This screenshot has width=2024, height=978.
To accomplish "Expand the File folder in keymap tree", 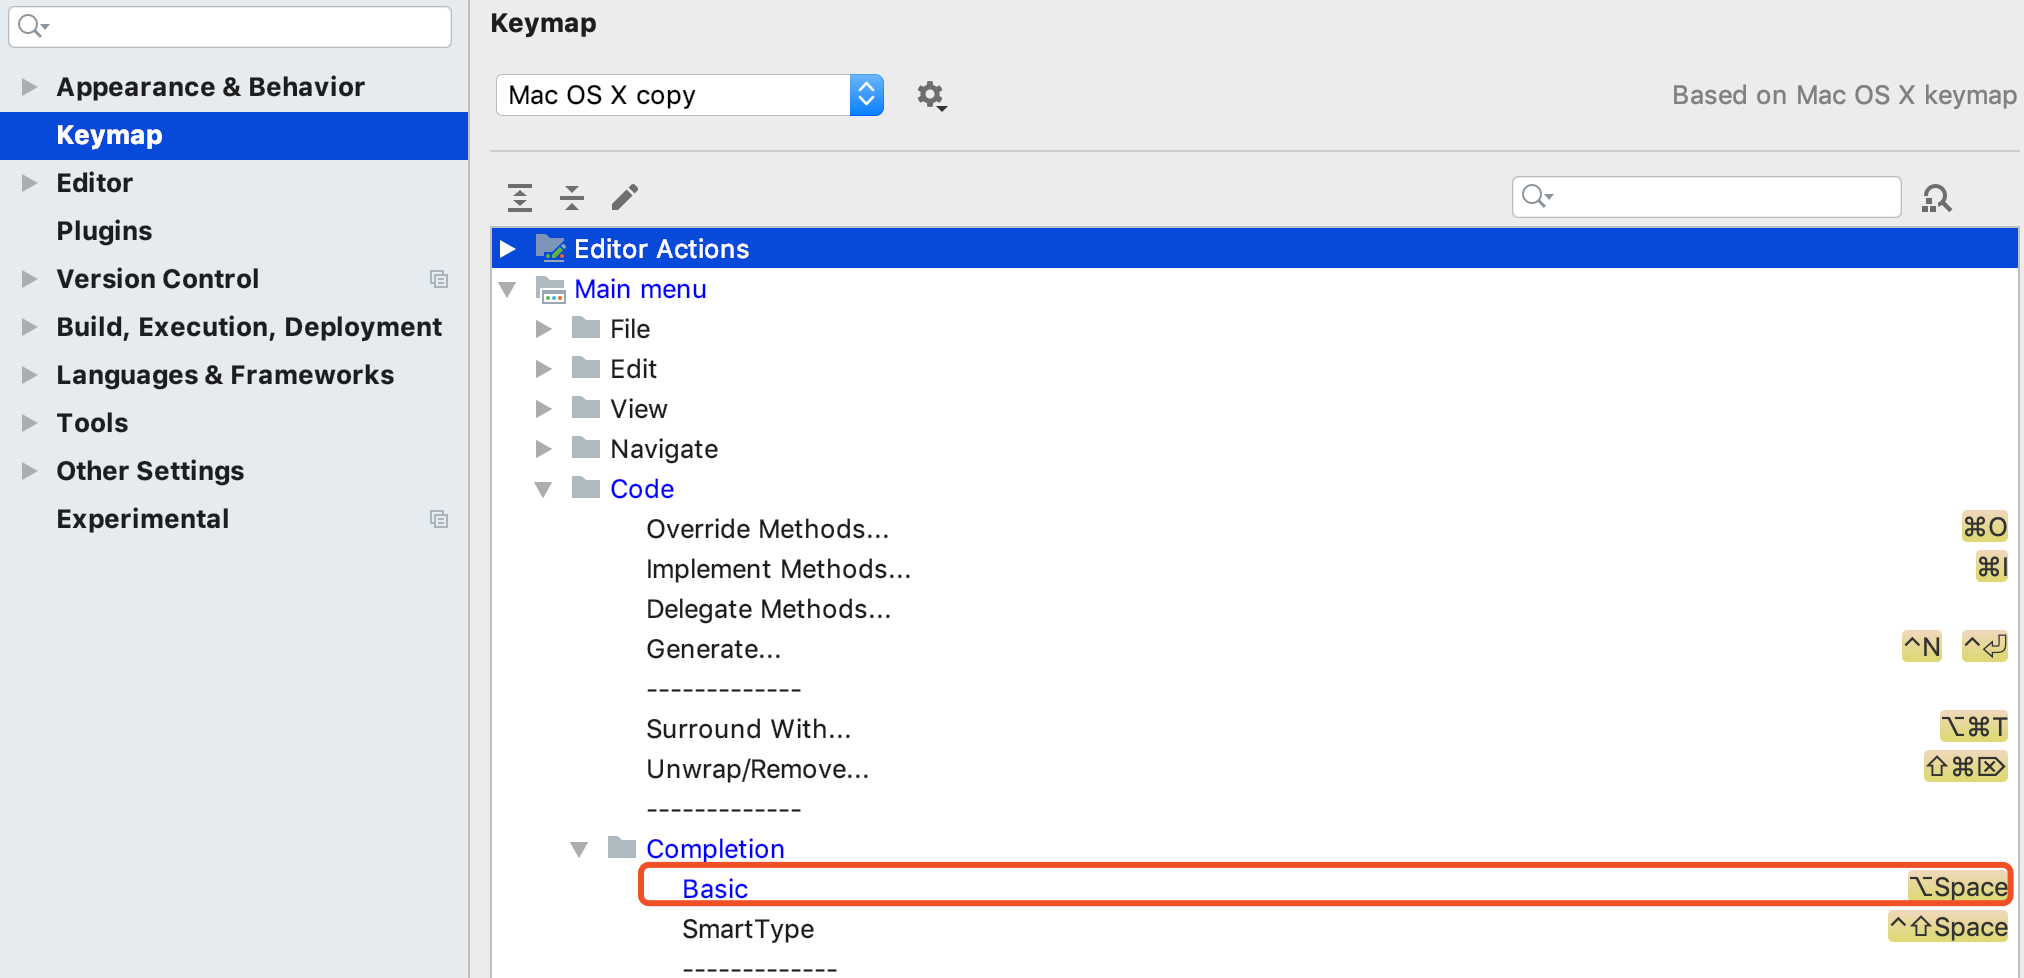I will 544,329.
